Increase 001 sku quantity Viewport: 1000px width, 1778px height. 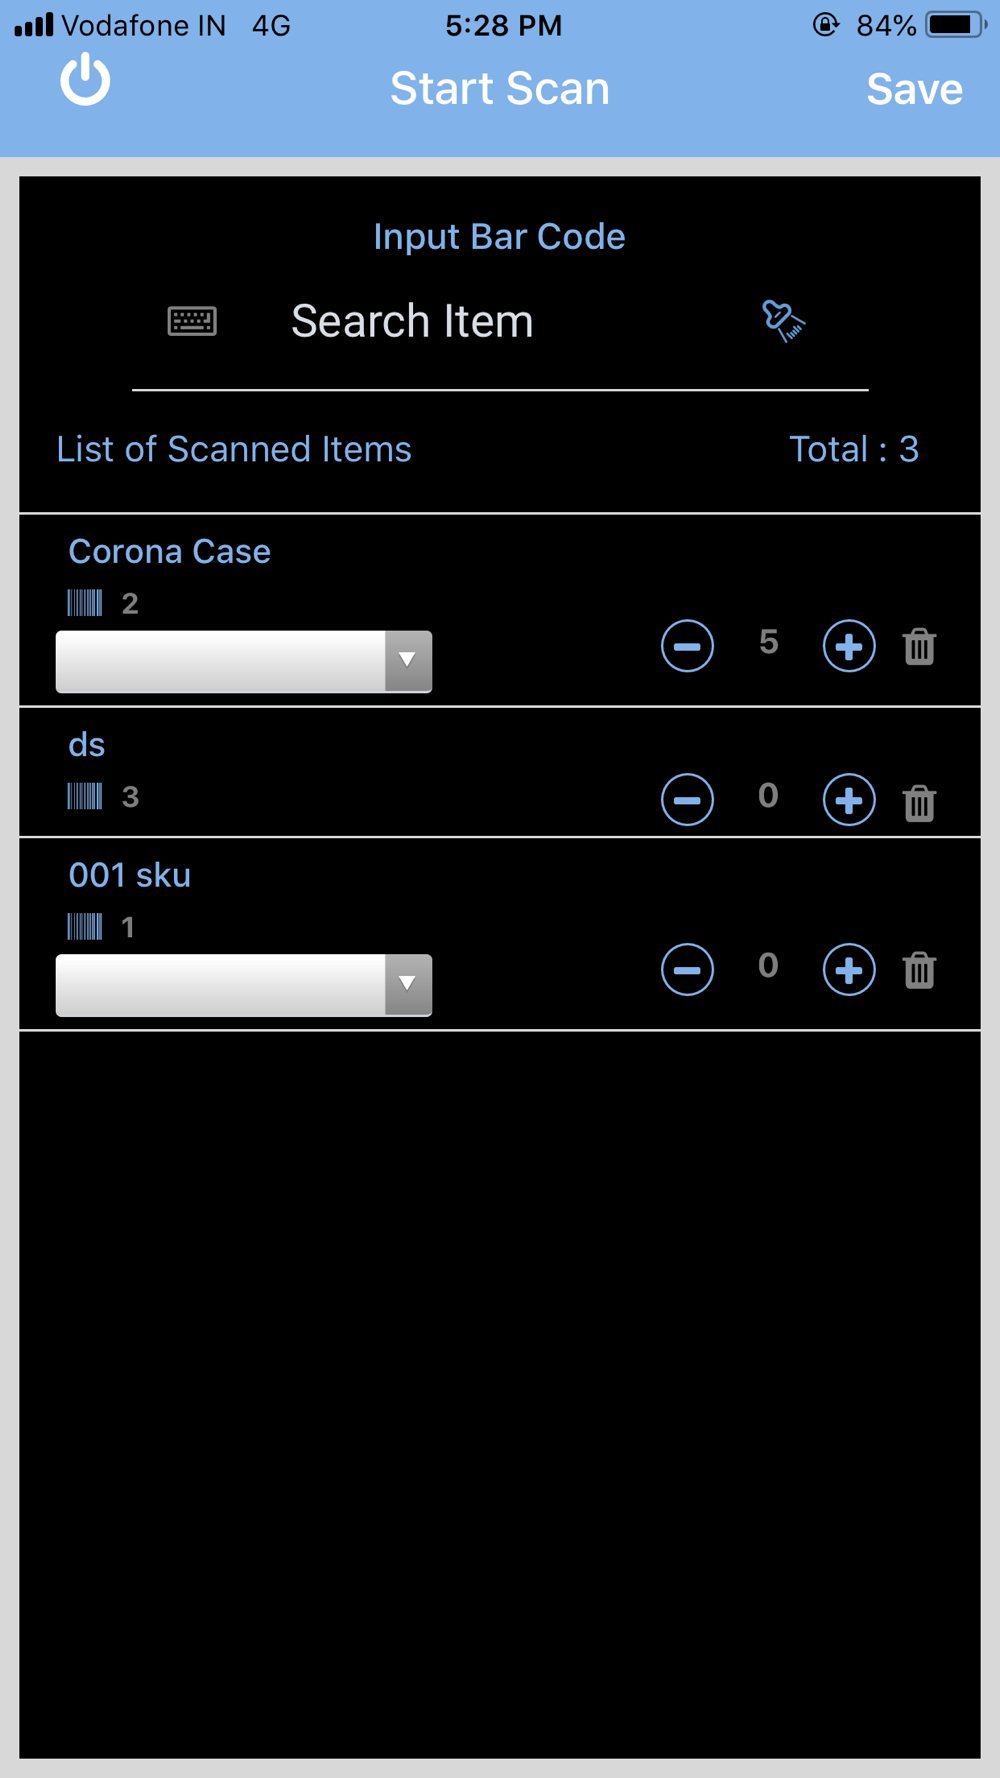click(x=849, y=970)
